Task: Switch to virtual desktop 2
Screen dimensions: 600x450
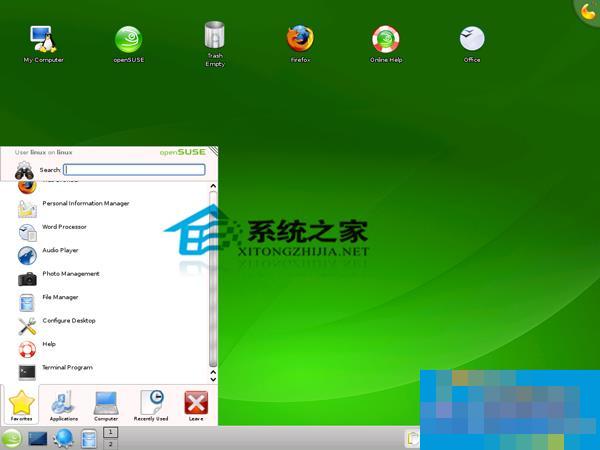Action: [x=110, y=444]
